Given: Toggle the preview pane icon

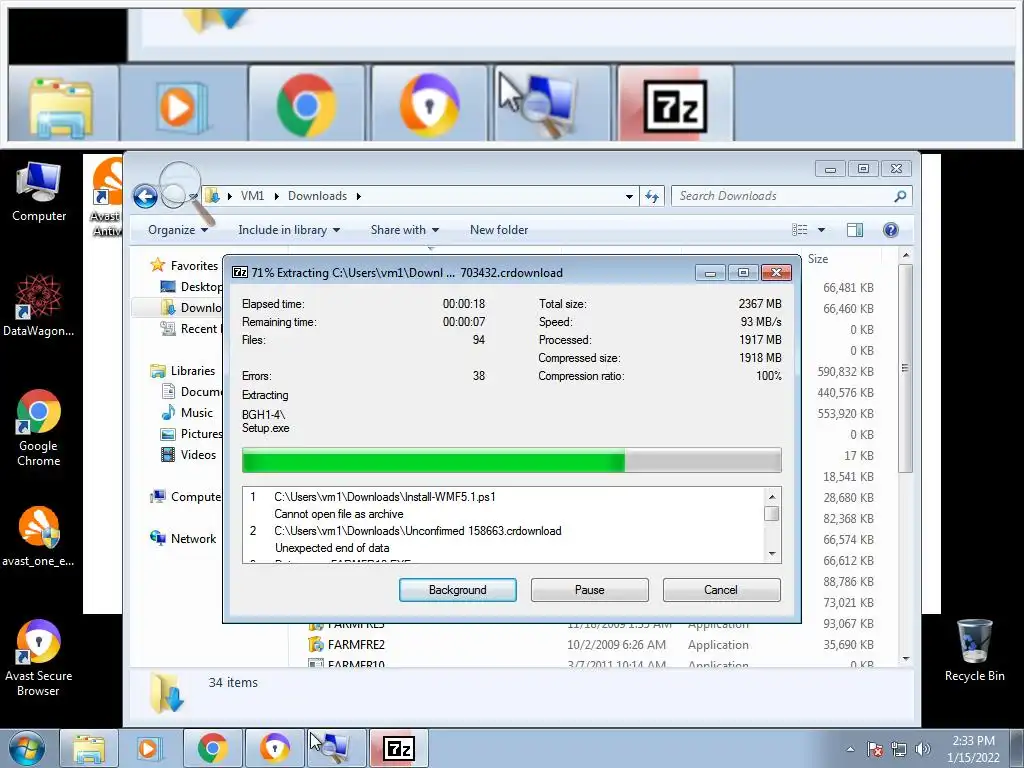Looking at the screenshot, I should (854, 230).
